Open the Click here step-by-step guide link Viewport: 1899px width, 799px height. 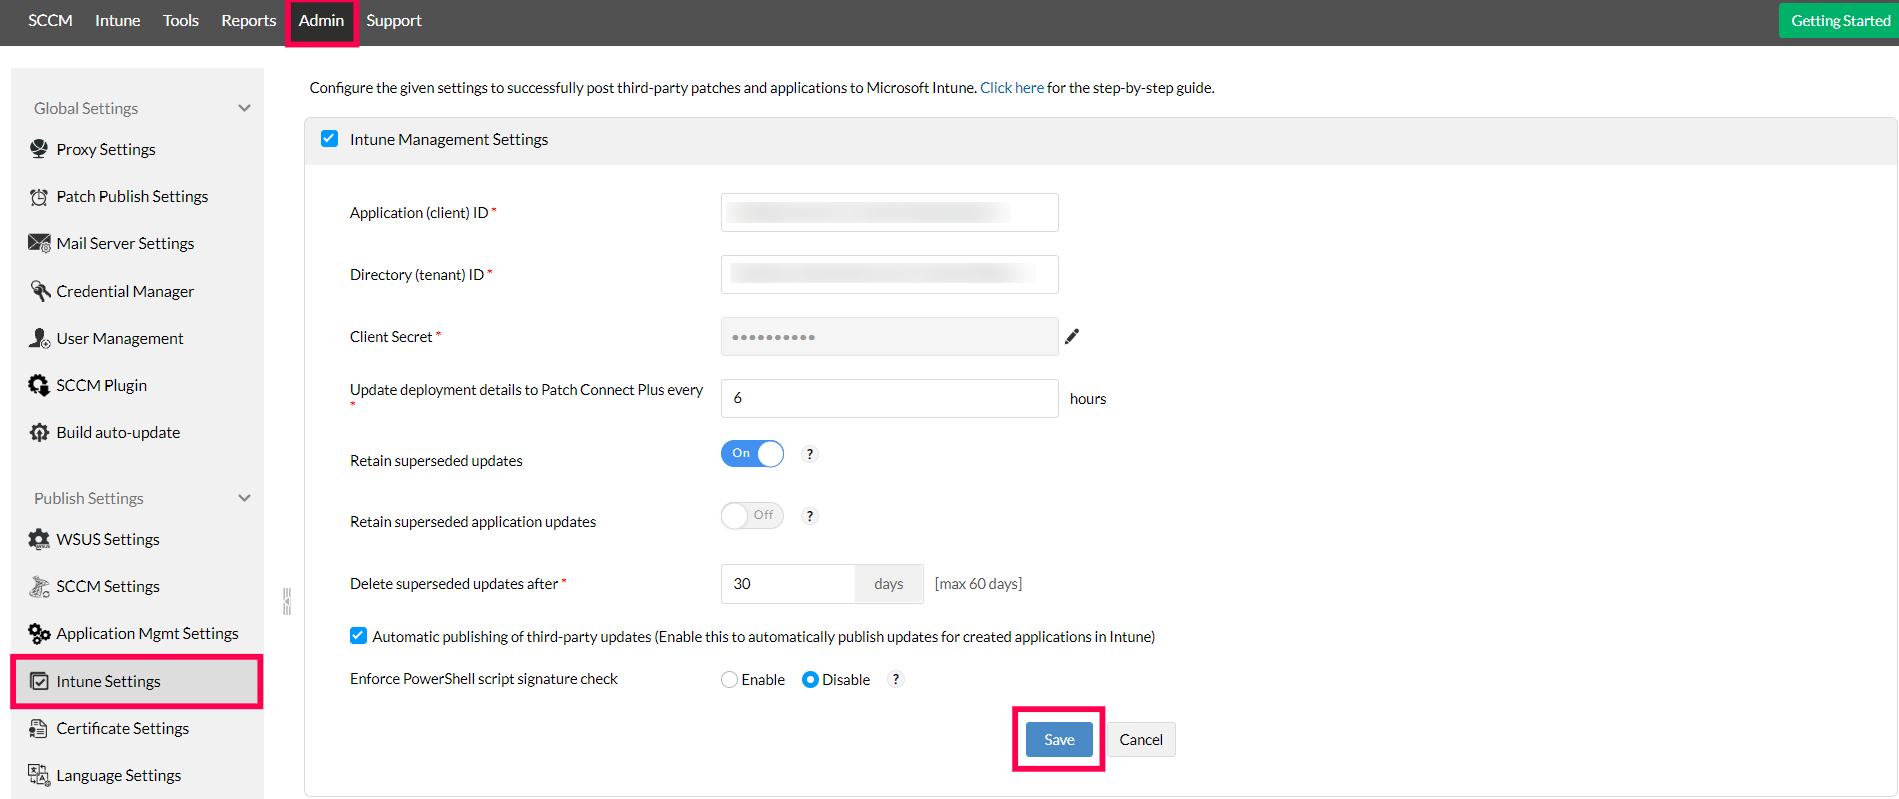[1011, 88]
